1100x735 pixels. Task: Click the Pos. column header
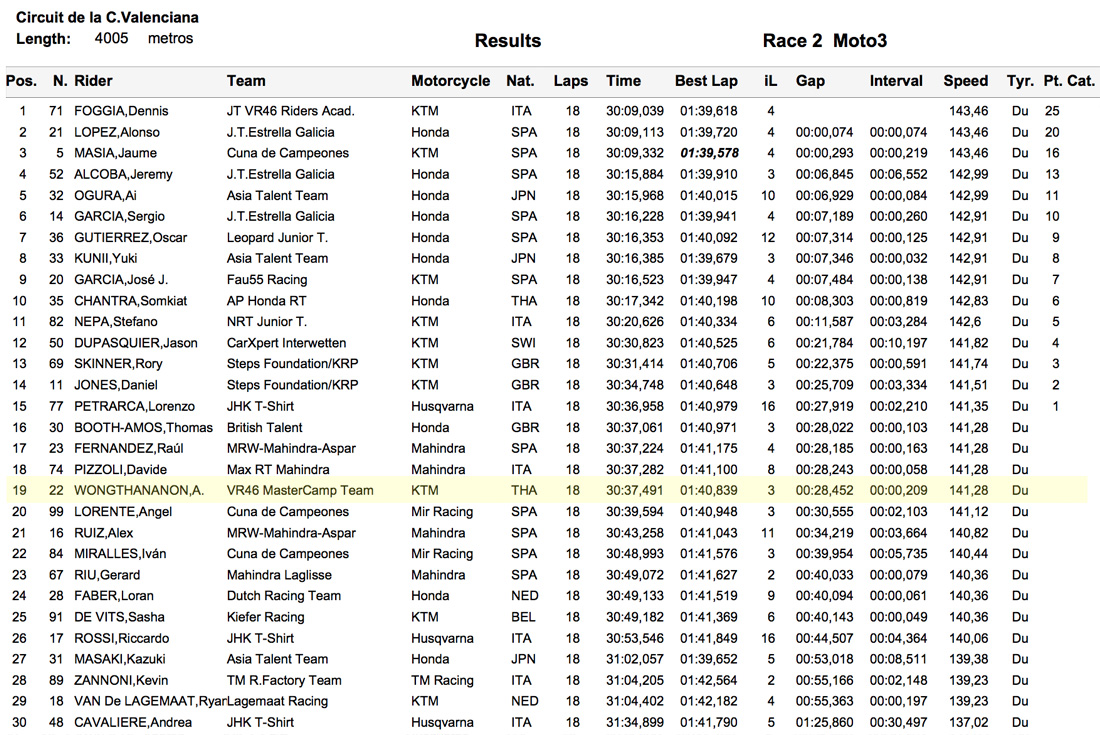tap(21, 81)
